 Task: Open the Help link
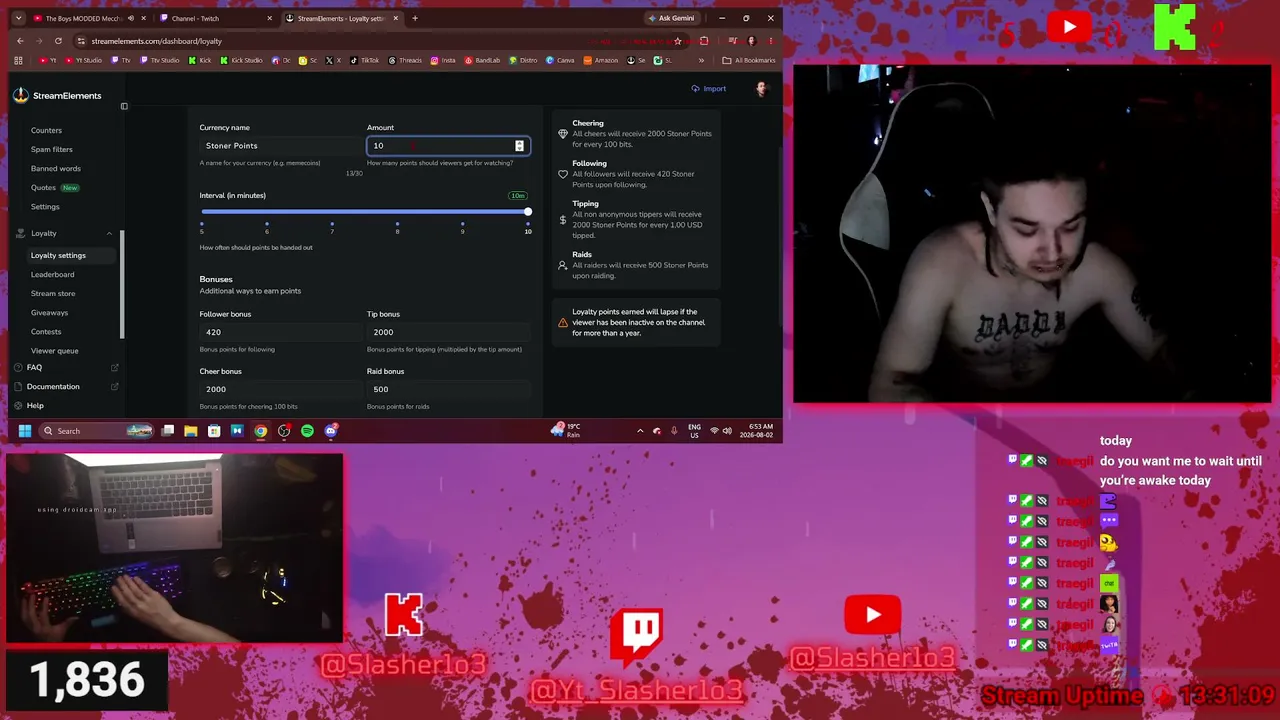[x=35, y=405]
